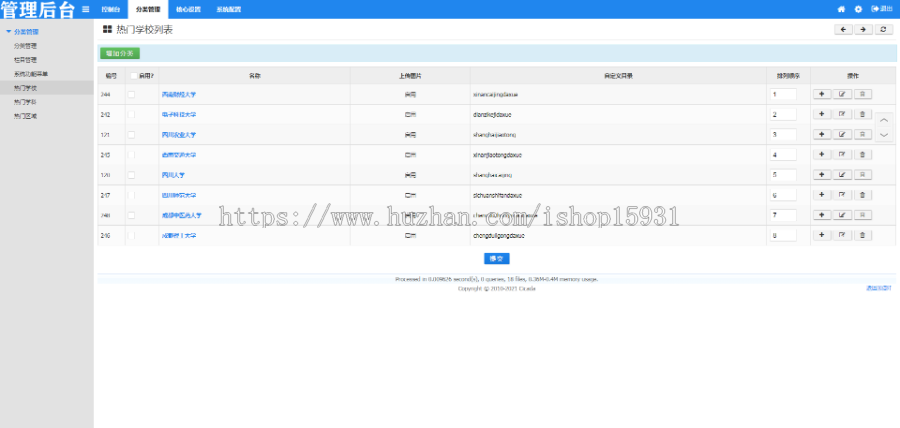This screenshot has width=900, height=428.
Task: Click the green 增加分类 button
Action: 120,53
